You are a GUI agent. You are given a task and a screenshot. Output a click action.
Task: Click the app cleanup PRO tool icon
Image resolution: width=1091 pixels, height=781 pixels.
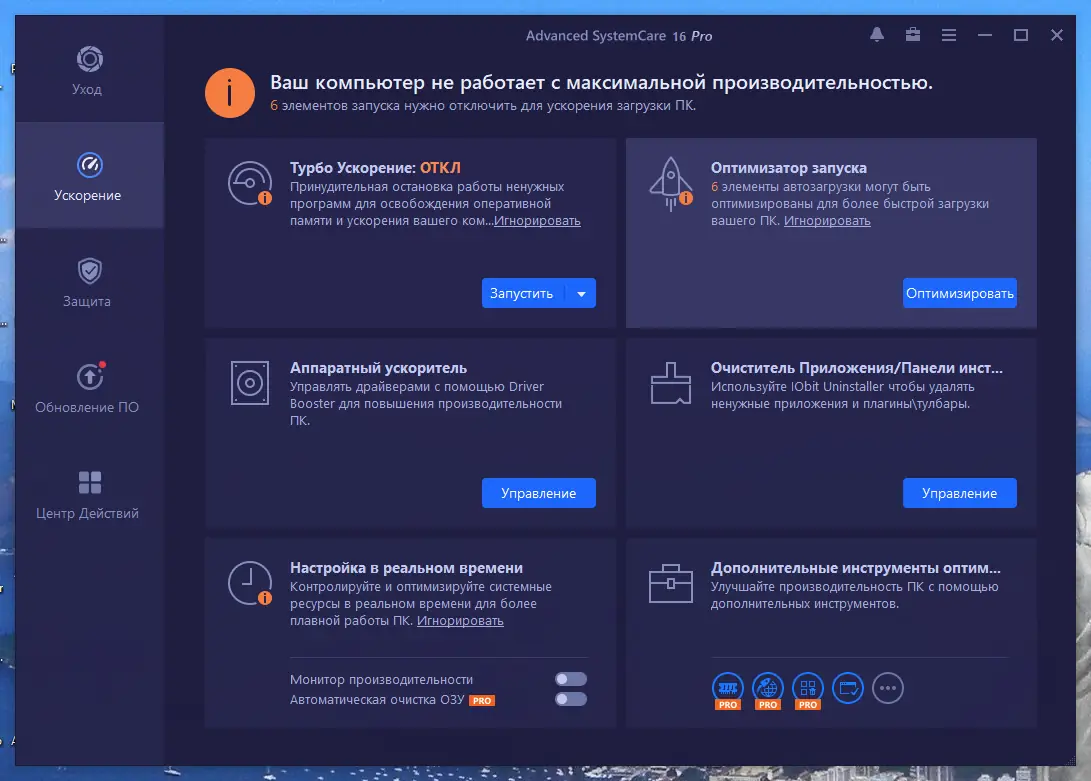807,689
